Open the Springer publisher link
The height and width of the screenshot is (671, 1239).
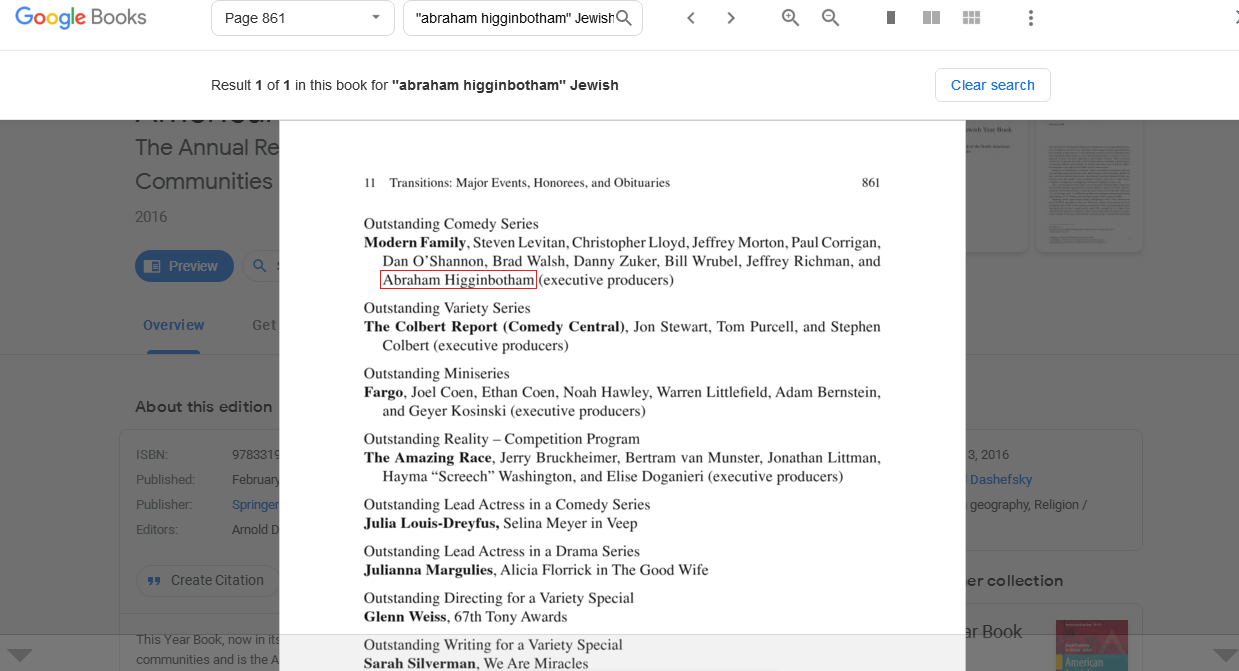pos(255,505)
